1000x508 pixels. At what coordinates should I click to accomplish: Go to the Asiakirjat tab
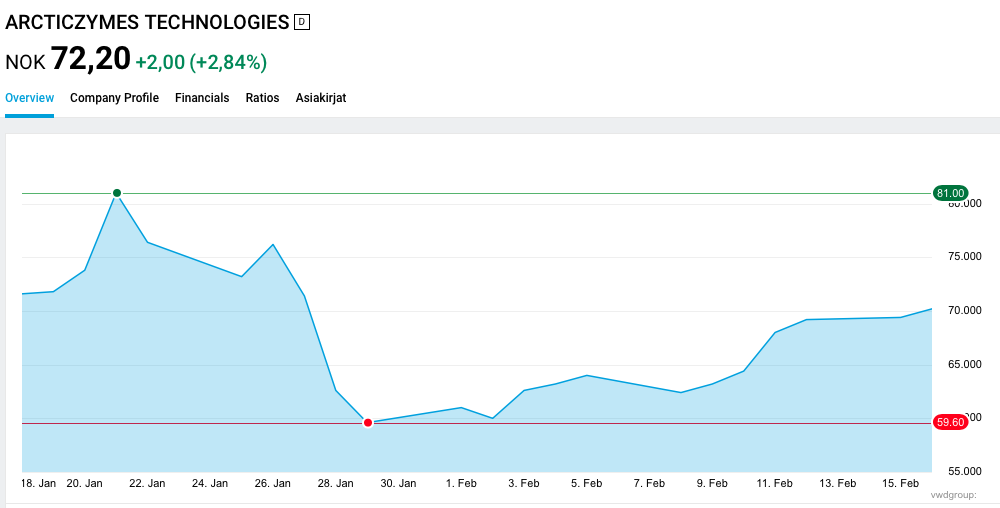(321, 98)
